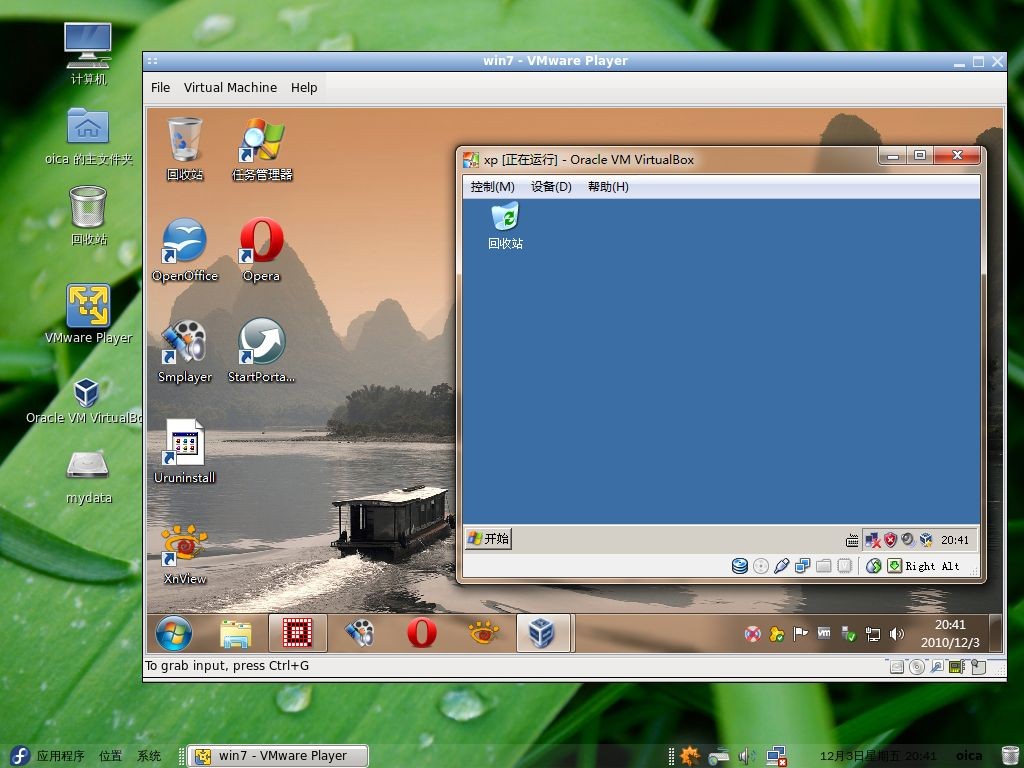The width and height of the screenshot is (1024, 768).
Task: Click the yellow icon with green check in Win7 tray
Action: (776, 633)
